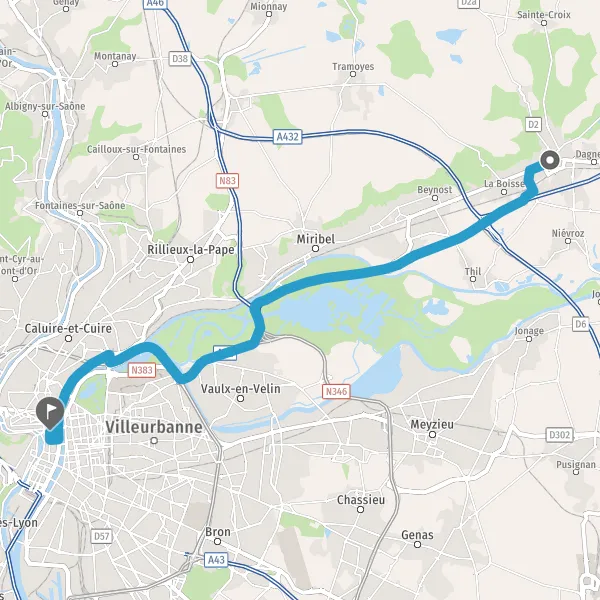The image size is (600, 600).
Task: Select the Rillieux-la-Pape town label
Action: pyautogui.click(x=191, y=250)
